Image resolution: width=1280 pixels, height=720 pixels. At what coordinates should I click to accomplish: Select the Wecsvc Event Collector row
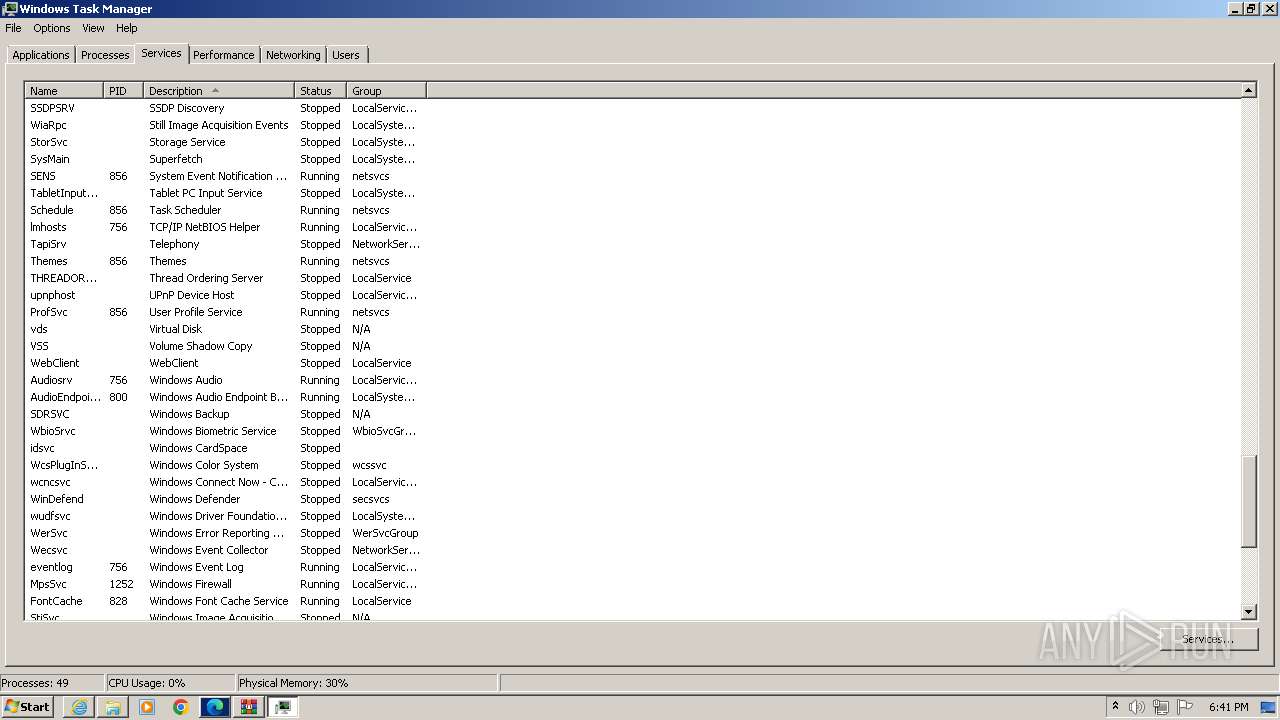click(225, 550)
